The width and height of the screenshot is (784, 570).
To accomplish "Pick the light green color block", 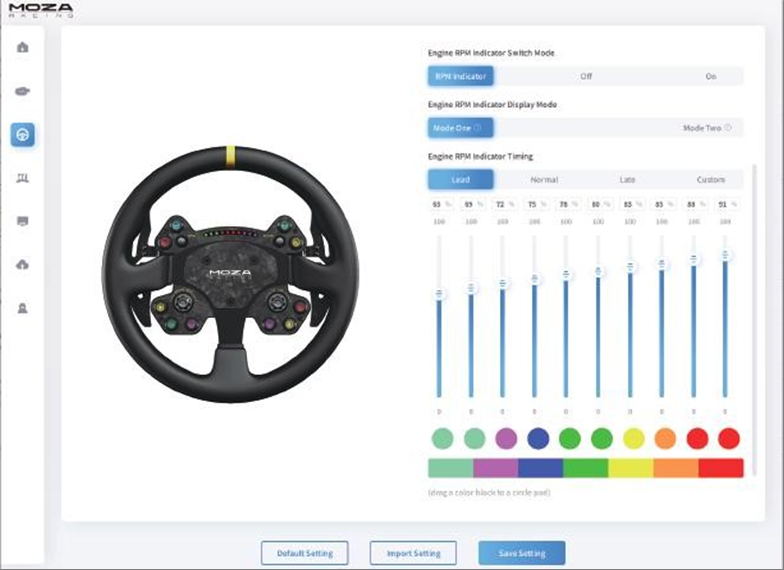I will point(450,468).
